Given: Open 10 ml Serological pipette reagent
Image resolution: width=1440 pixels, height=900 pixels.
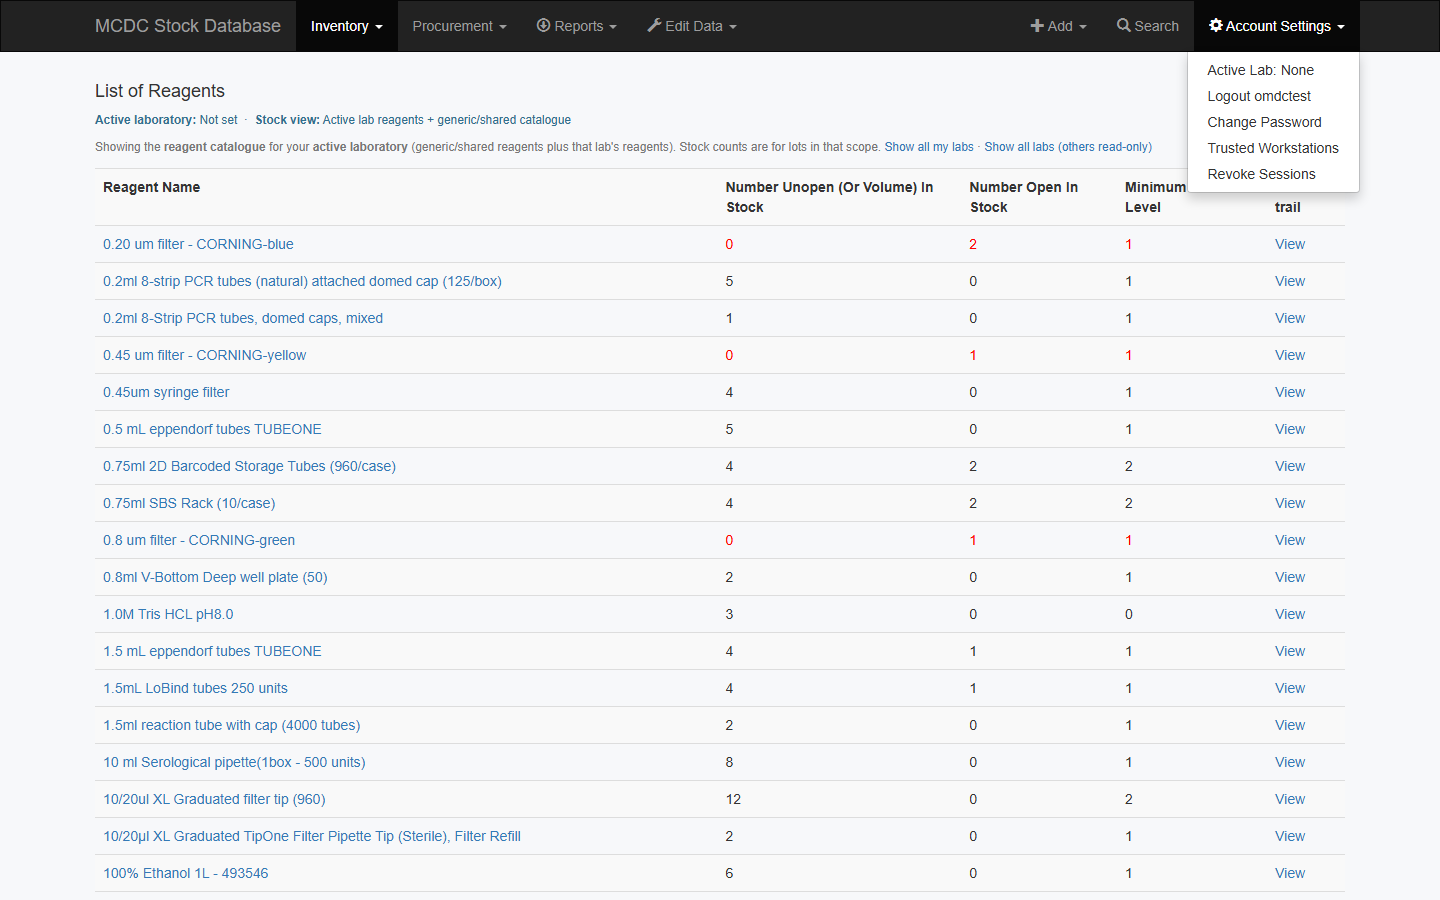Looking at the screenshot, I should coord(234,762).
